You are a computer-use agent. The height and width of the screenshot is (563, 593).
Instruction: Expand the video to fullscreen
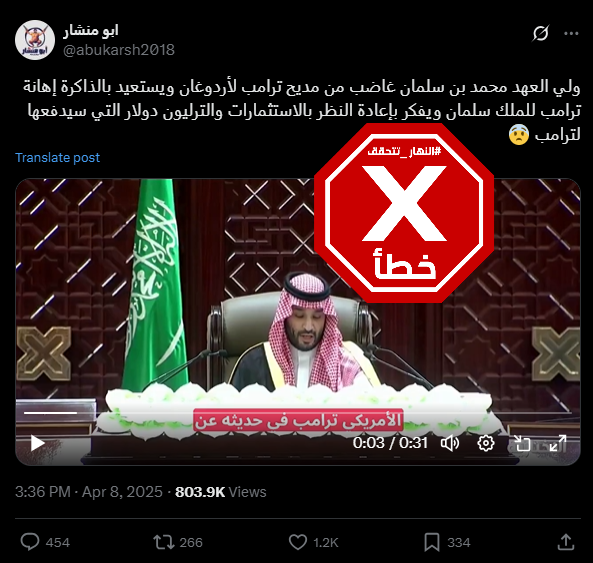(558, 443)
